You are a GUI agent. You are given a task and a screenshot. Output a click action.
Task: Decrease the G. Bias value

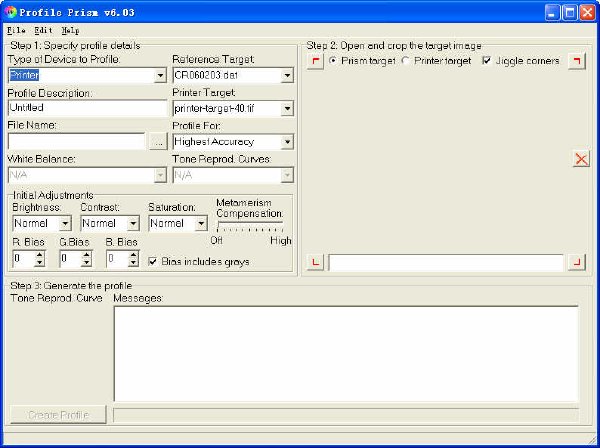[86, 262]
